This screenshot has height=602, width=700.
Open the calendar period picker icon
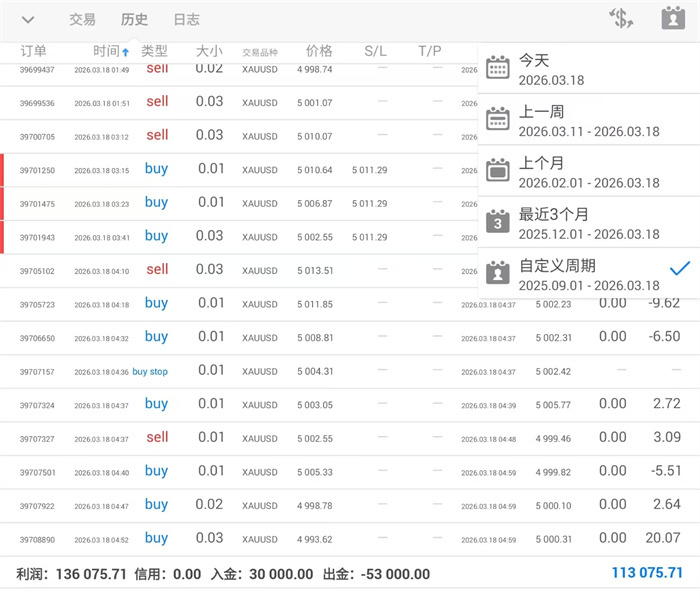point(673,19)
